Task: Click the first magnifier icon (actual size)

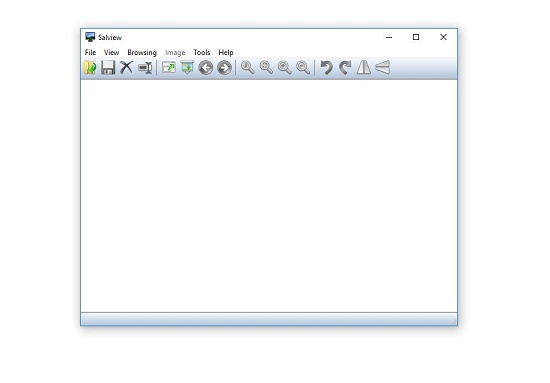Action: (248, 67)
